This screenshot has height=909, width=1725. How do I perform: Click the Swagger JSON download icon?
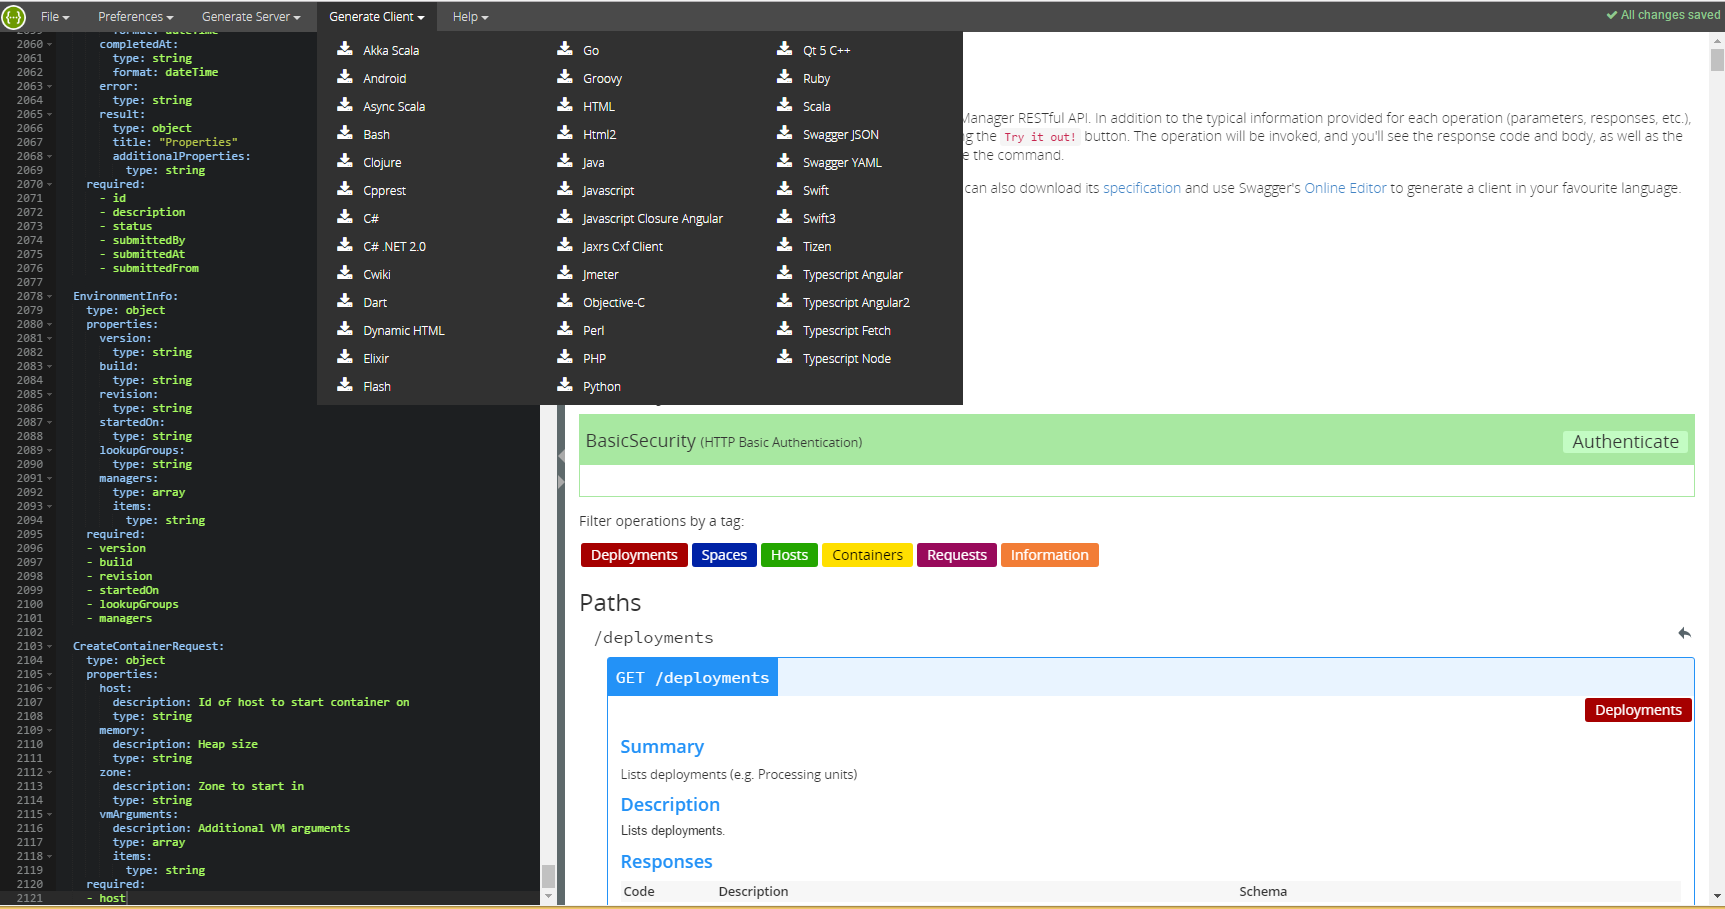pos(785,133)
